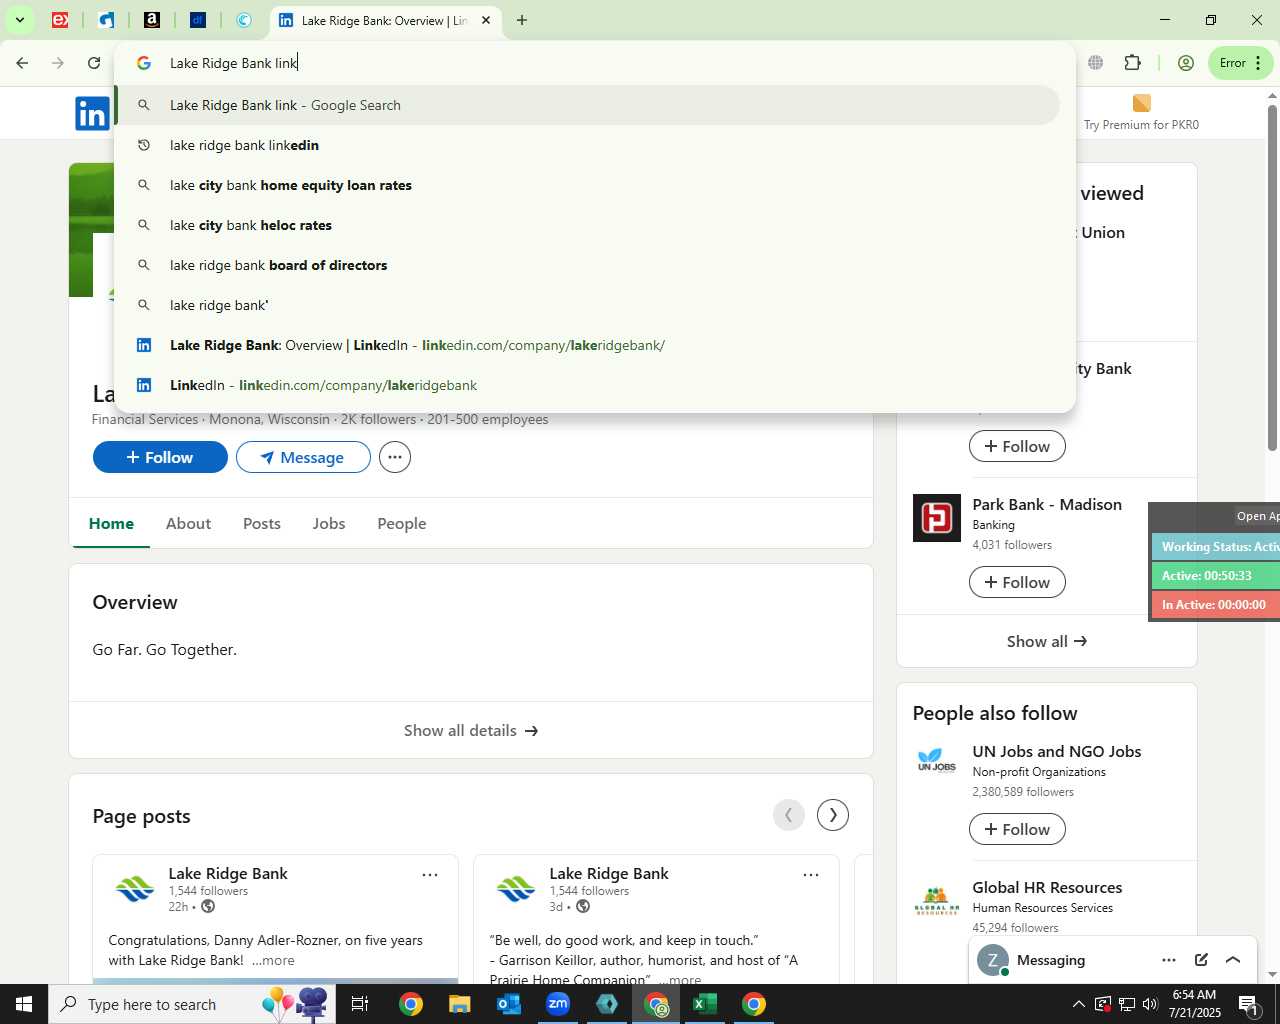Click the browser back arrow
1280x1024 pixels.
(22, 63)
